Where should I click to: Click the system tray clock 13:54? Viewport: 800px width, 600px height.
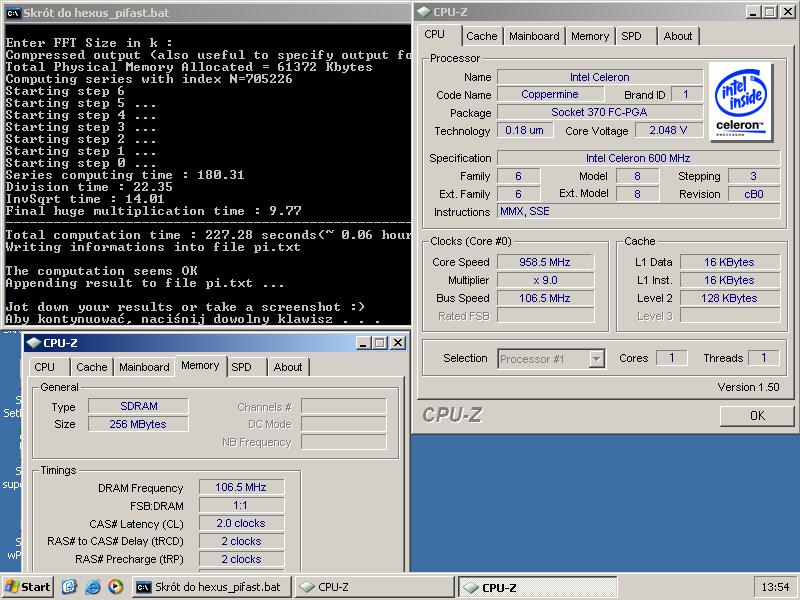pyautogui.click(x=775, y=587)
